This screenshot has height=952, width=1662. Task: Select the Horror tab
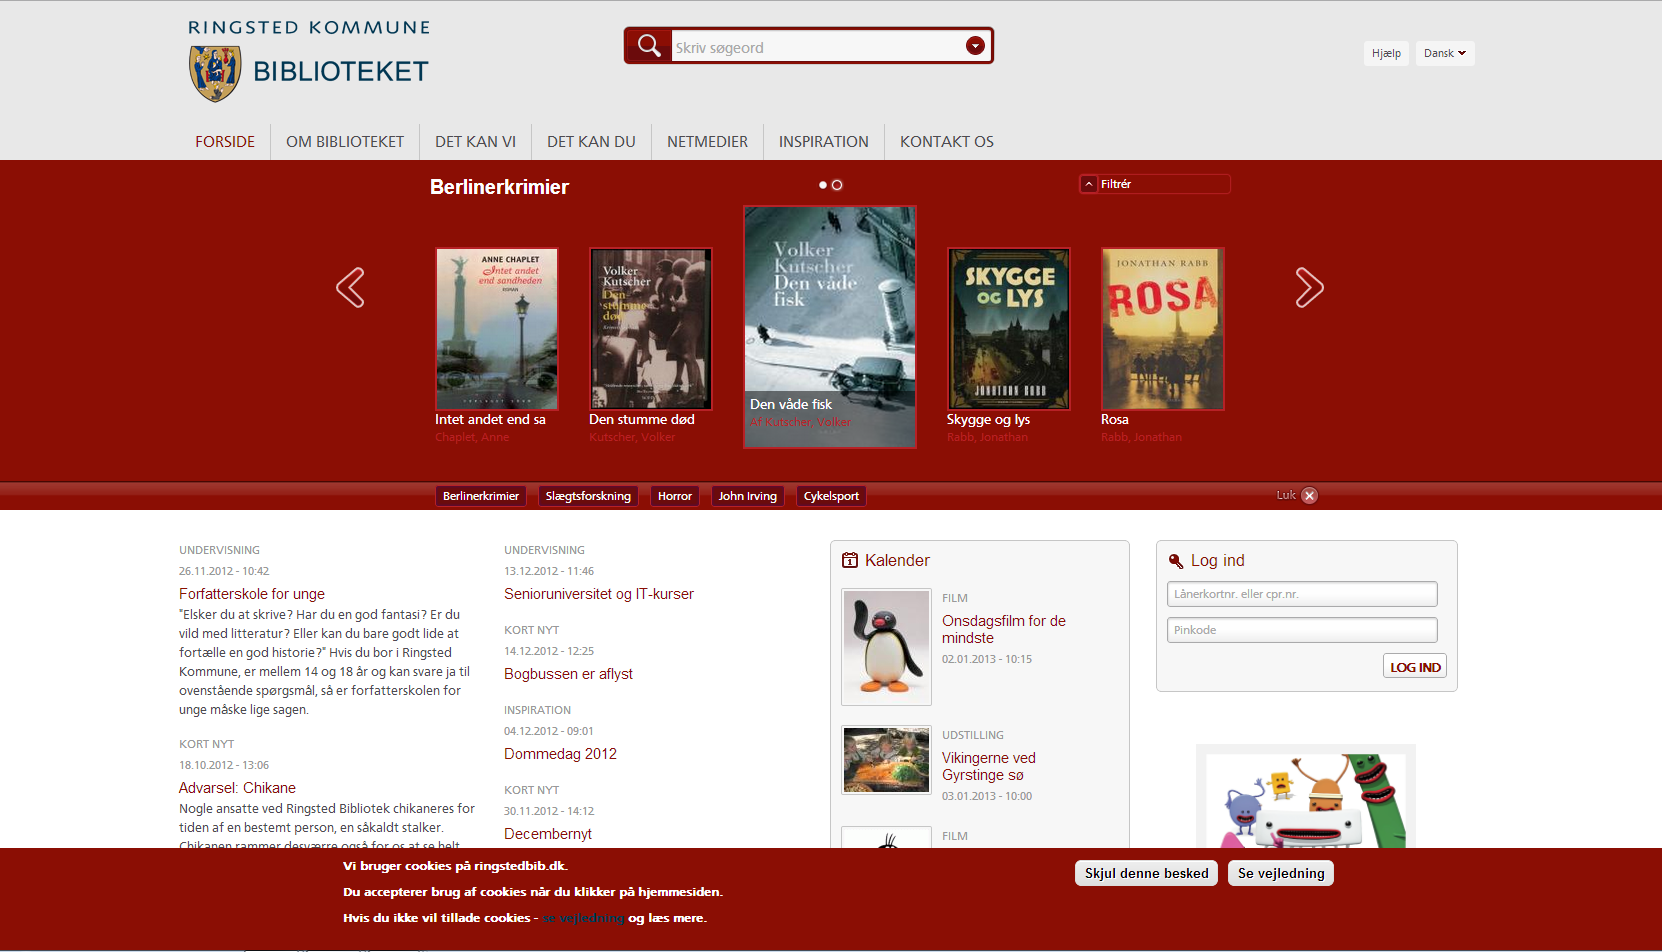click(x=675, y=496)
